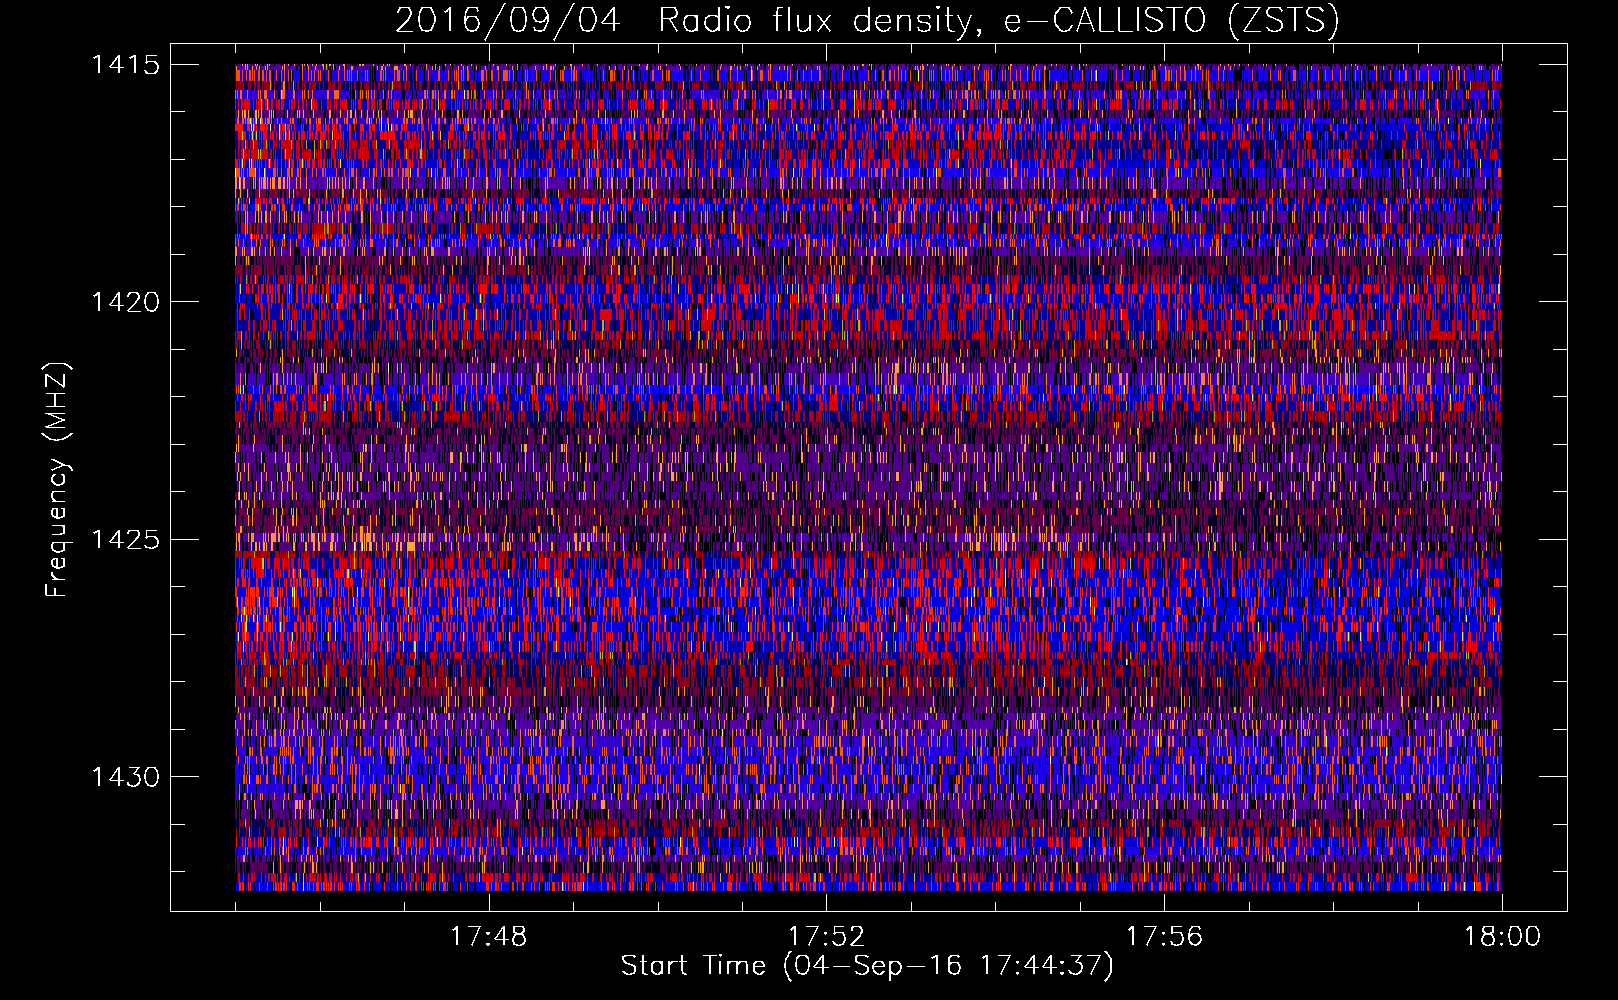Image resolution: width=1618 pixels, height=1000 pixels.
Task: Click the 1430 frequency axis label
Action: click(125, 777)
